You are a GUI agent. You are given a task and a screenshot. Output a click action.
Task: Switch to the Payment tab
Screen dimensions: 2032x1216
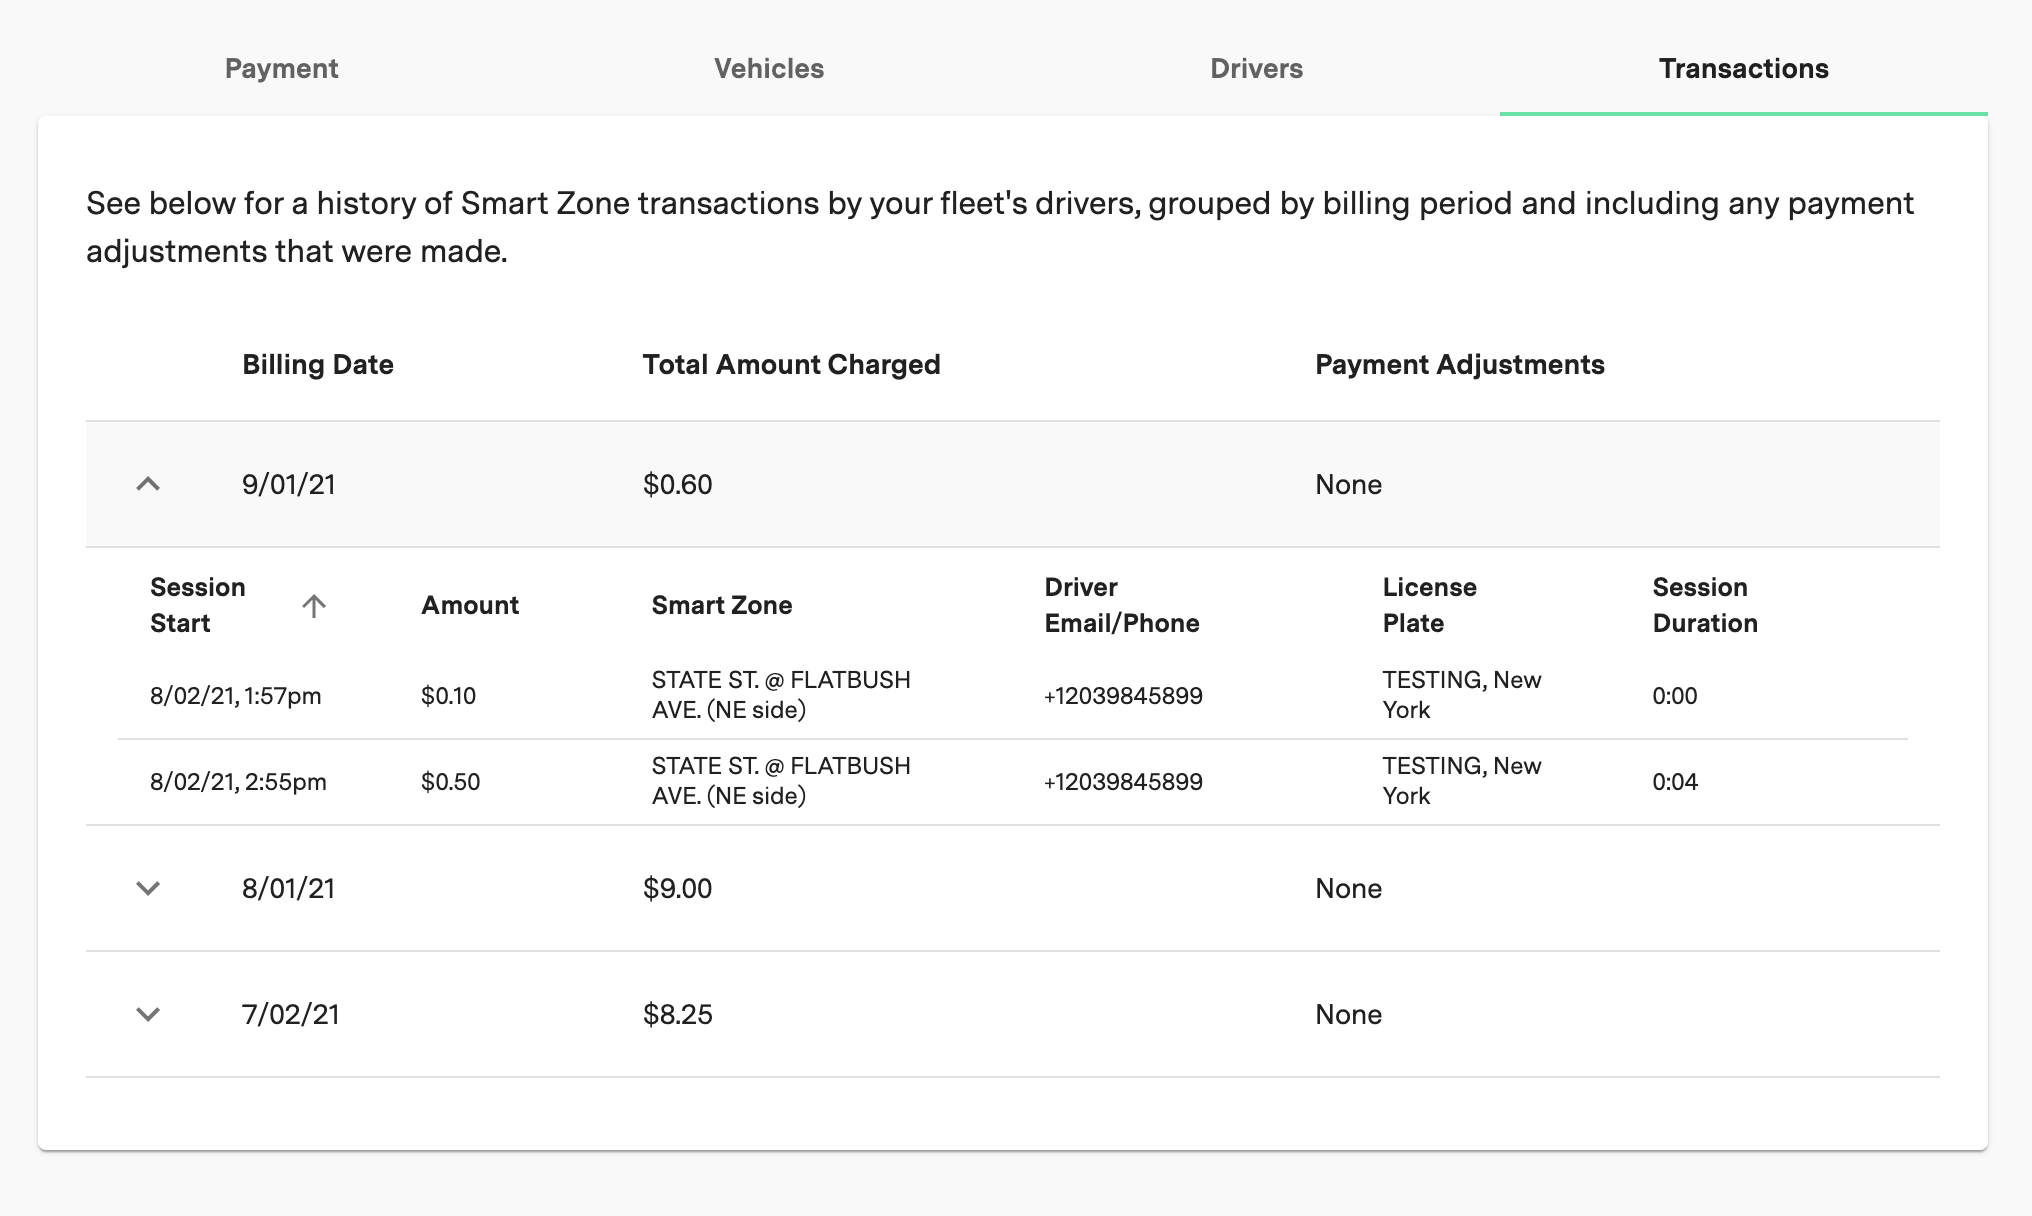[x=281, y=69]
